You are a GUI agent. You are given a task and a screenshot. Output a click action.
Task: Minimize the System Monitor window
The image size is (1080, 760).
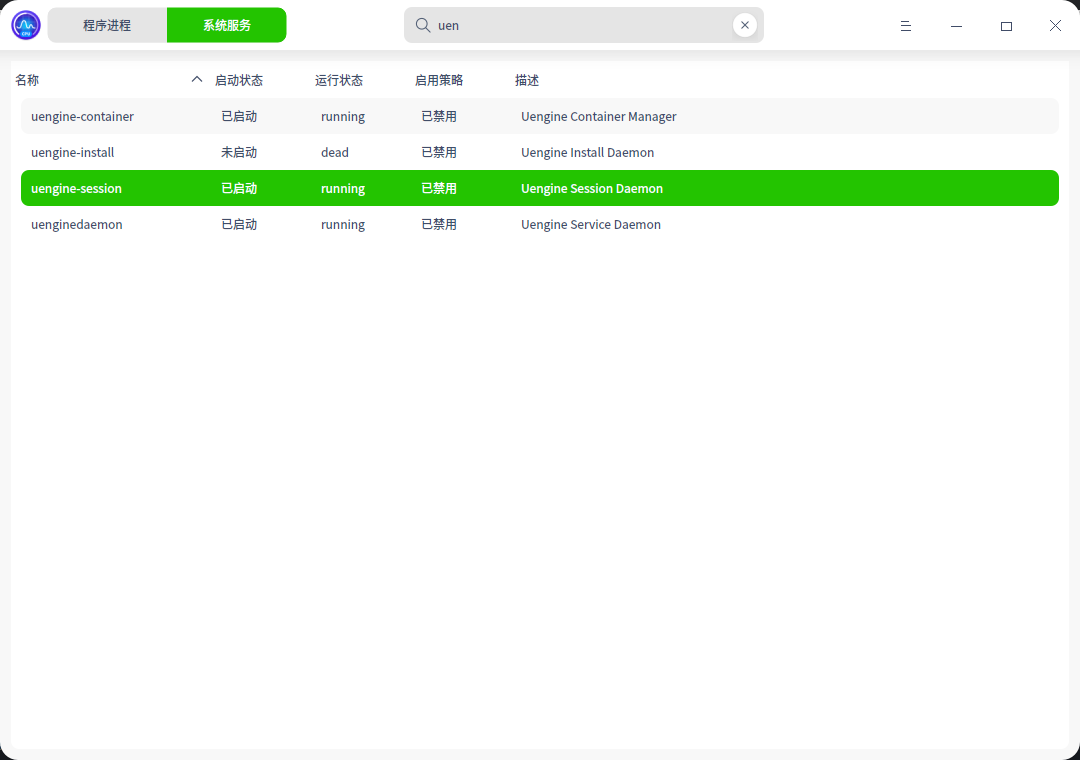[x=956, y=25]
